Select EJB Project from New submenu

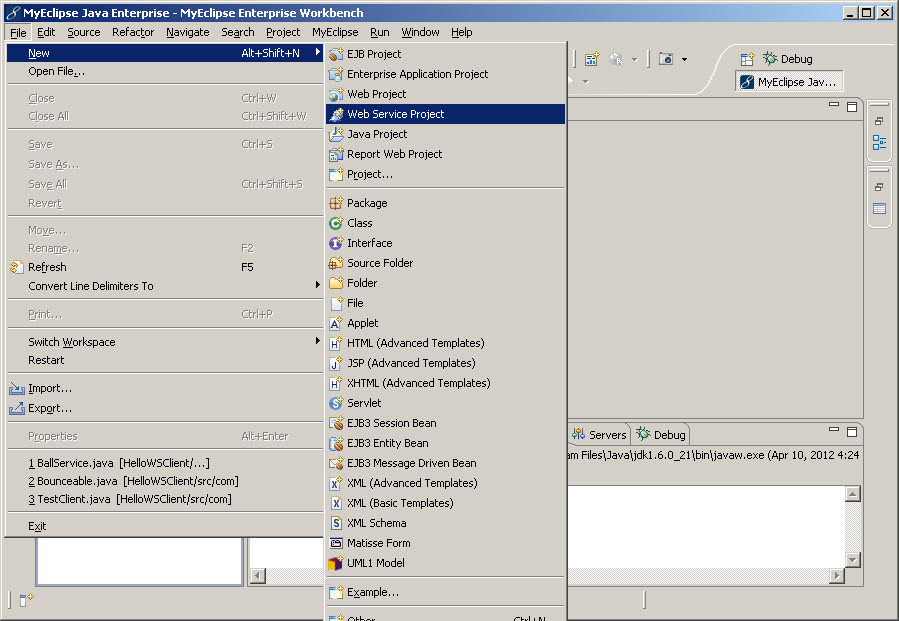click(445, 54)
